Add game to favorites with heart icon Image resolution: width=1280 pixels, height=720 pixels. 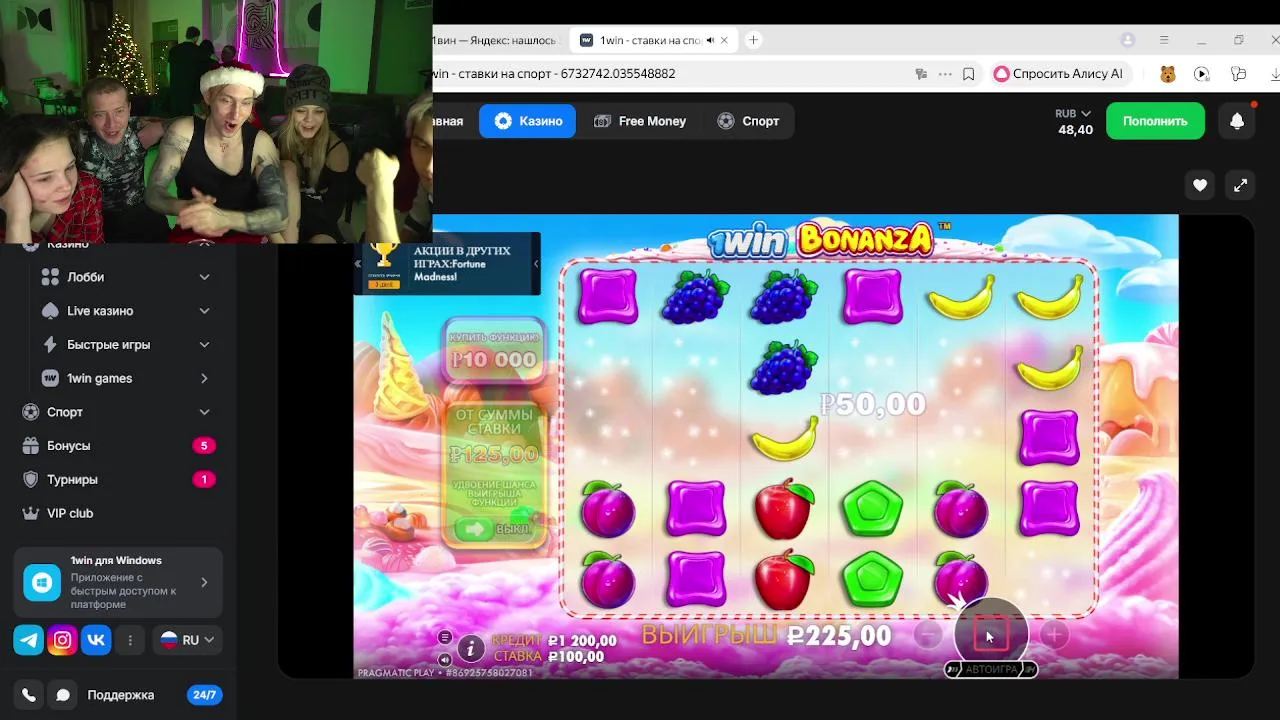tap(1200, 185)
